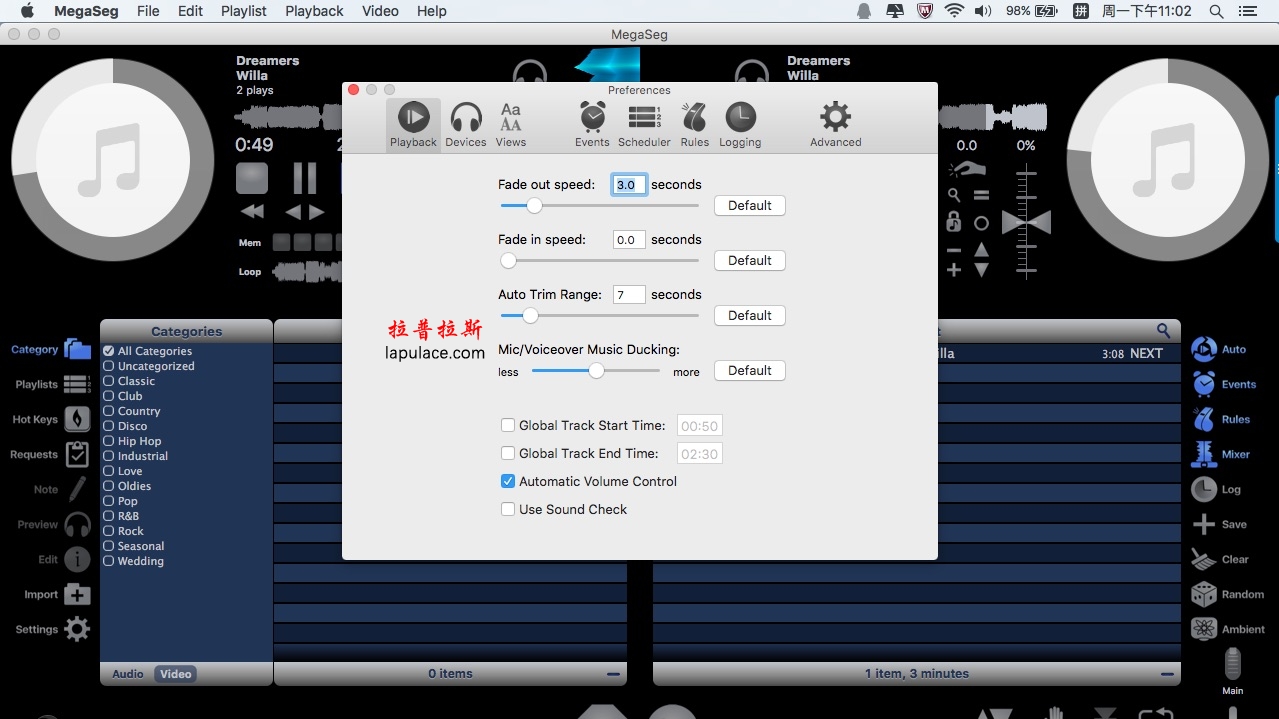Open the Playlist menu
1279x719 pixels.
click(x=244, y=11)
